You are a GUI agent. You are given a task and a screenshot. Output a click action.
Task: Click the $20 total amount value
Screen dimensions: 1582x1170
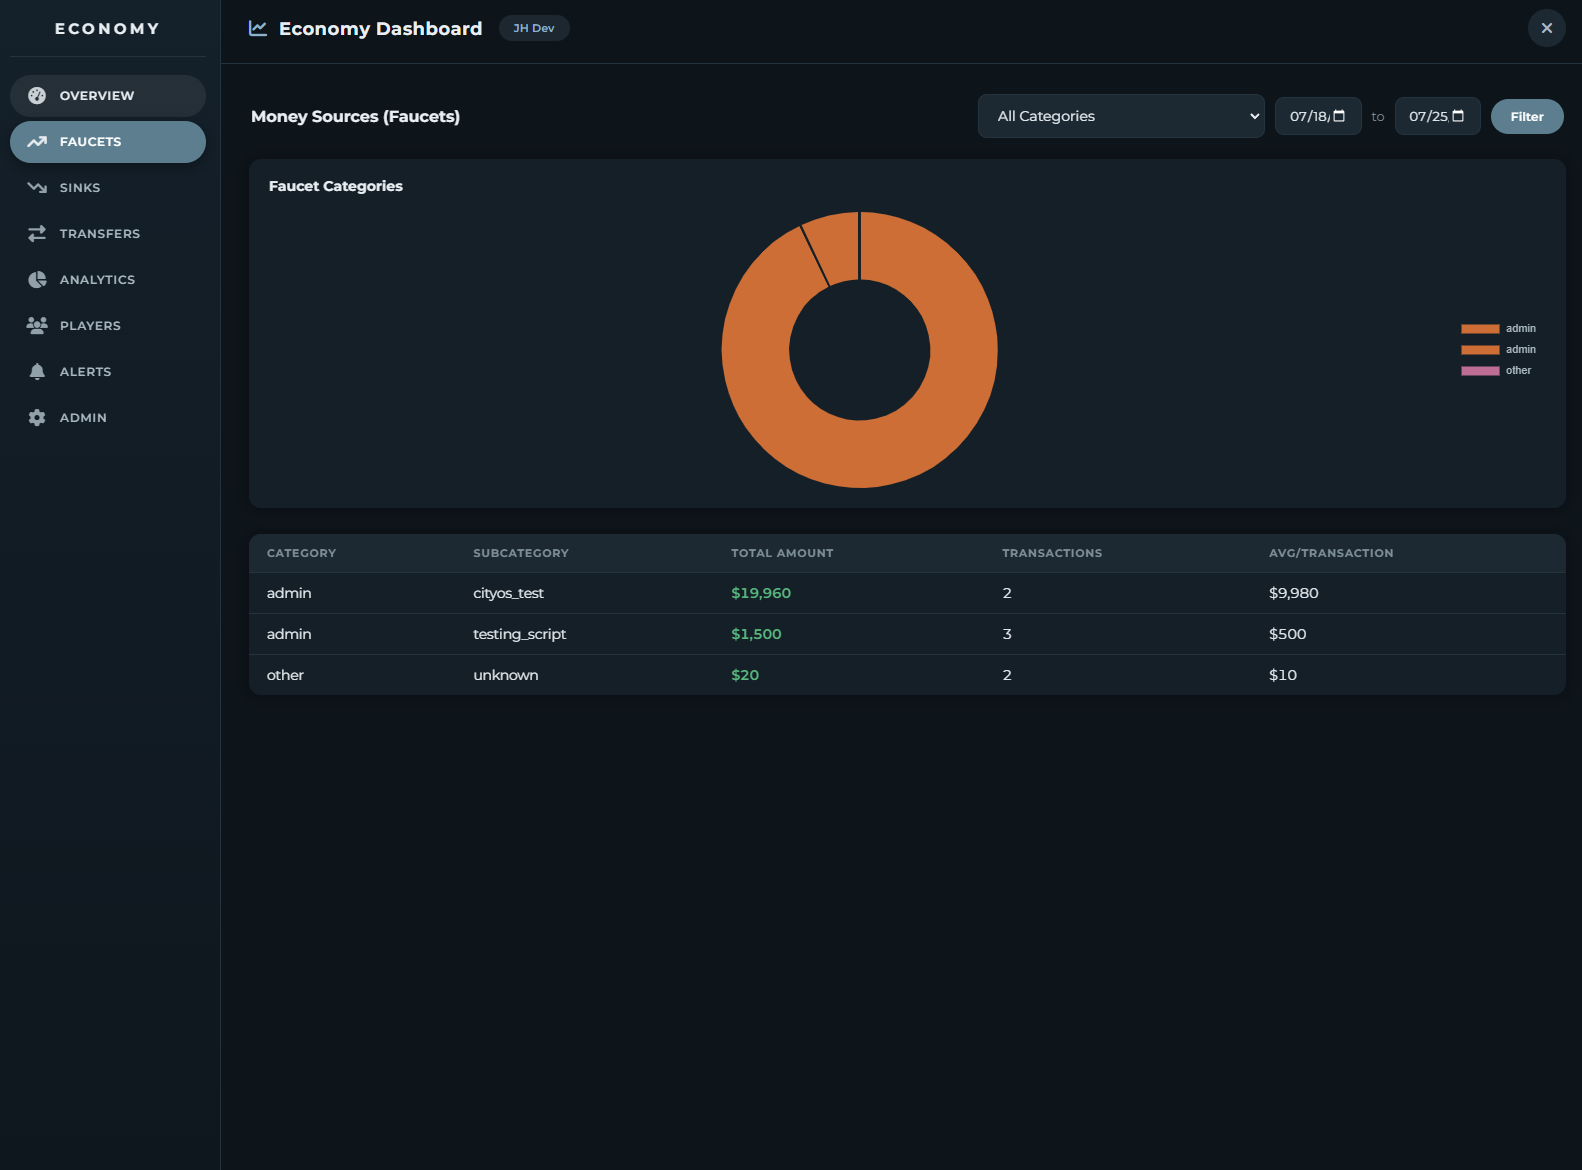[745, 675]
